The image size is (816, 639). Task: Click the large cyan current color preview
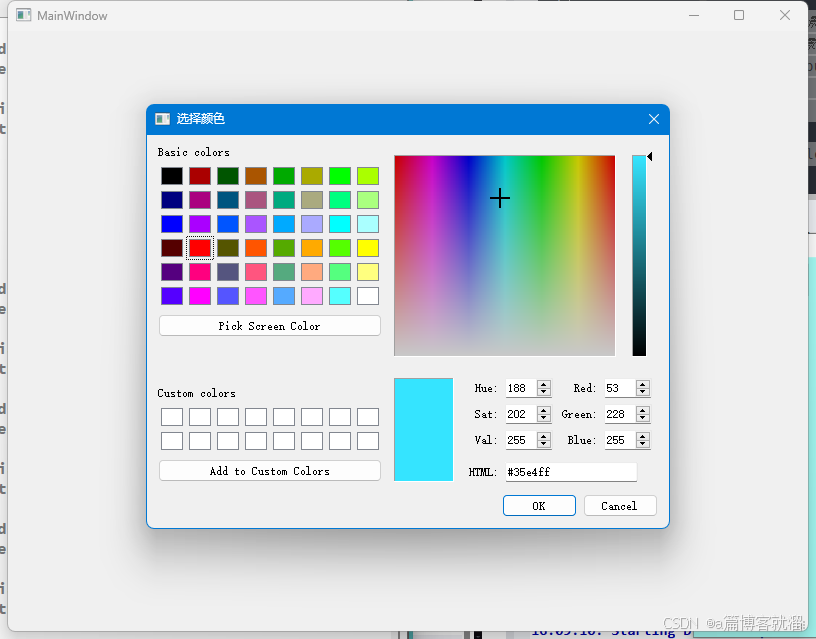(x=424, y=430)
